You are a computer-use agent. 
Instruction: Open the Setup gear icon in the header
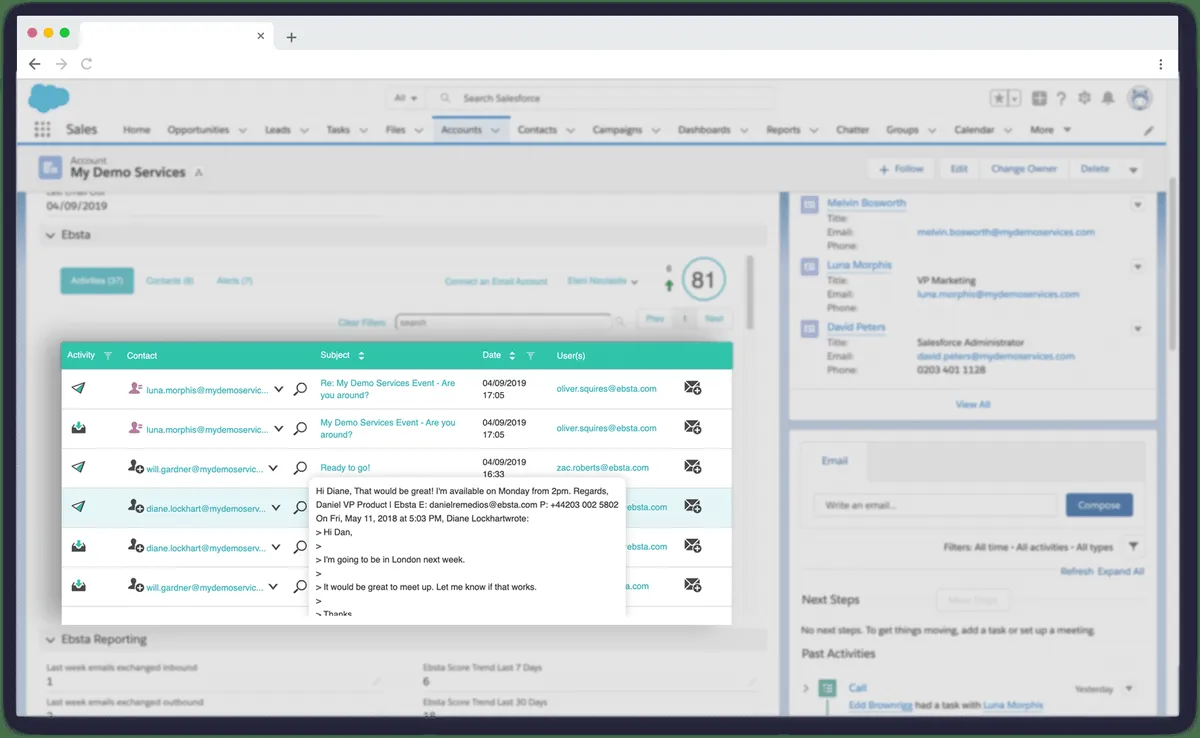tap(1085, 98)
